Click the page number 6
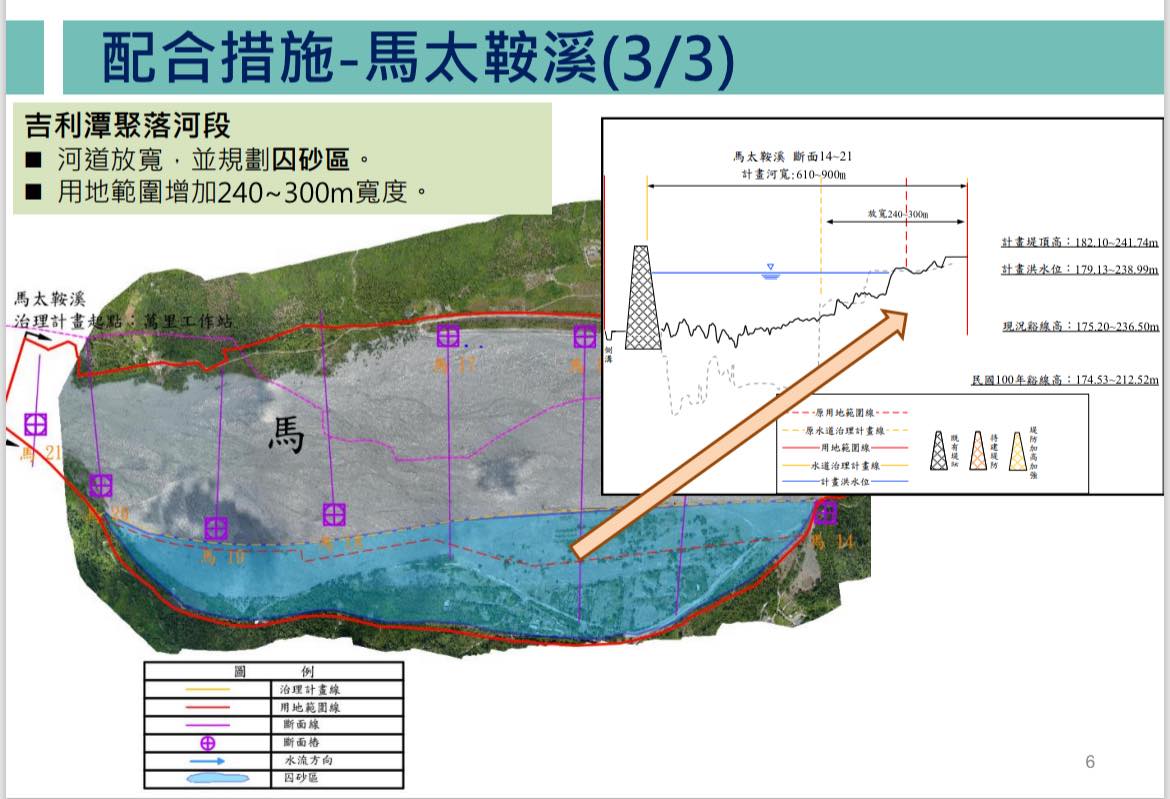1170x799 pixels. (1090, 762)
